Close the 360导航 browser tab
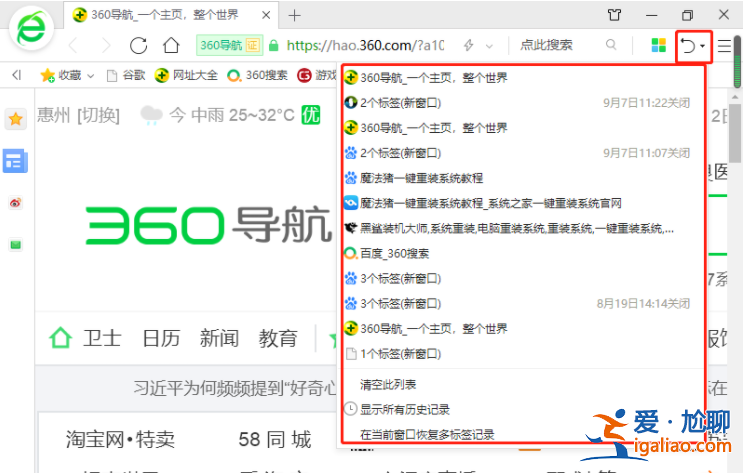Image resolution: width=744 pixels, height=473 pixels. click(x=266, y=15)
